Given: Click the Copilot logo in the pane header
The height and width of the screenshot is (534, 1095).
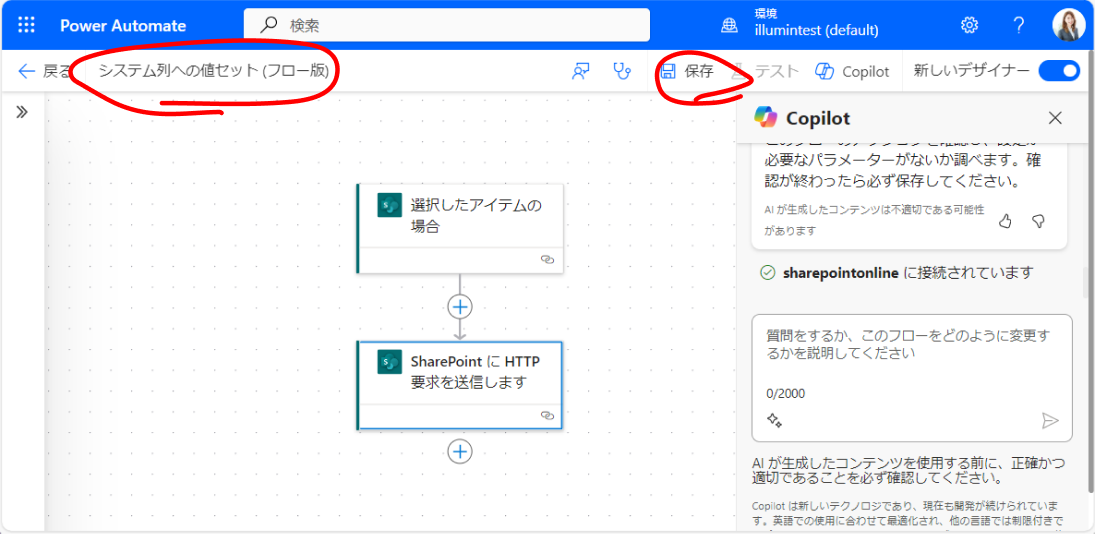Looking at the screenshot, I should pos(765,117).
